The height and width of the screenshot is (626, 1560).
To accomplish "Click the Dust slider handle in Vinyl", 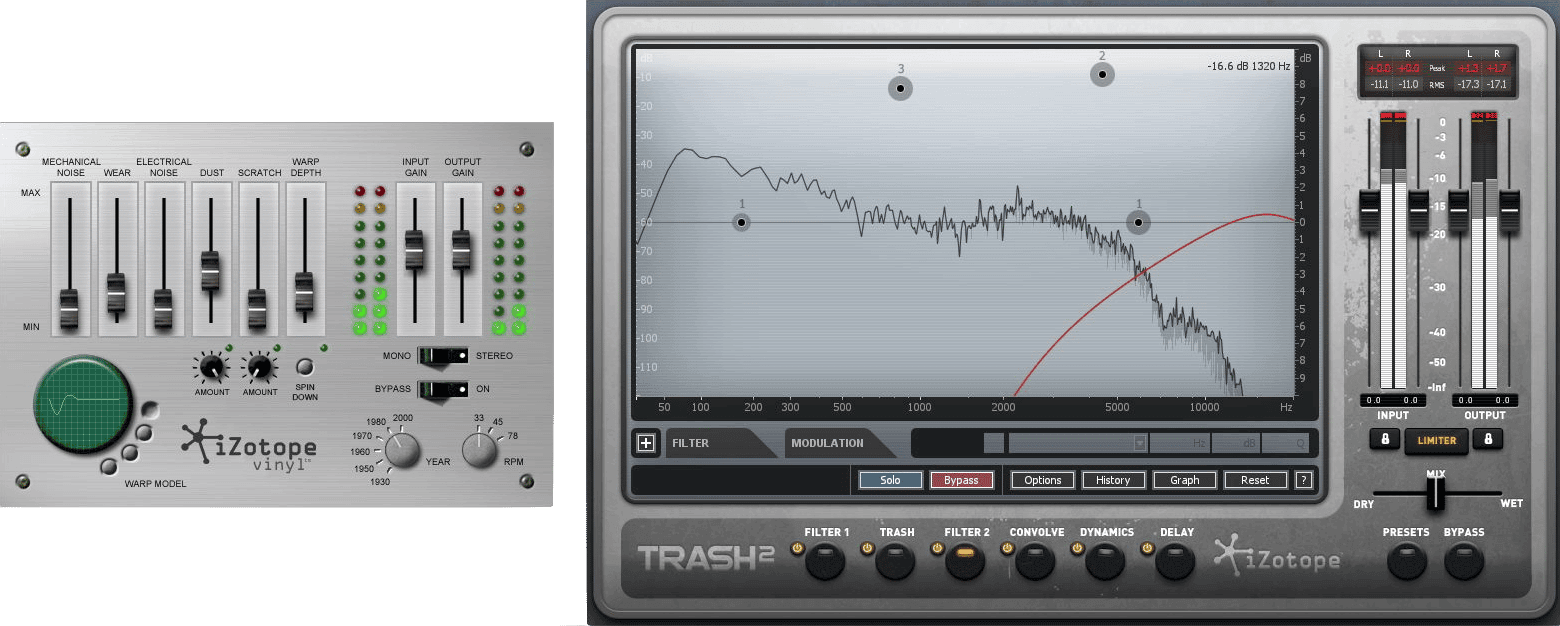I will (x=210, y=270).
